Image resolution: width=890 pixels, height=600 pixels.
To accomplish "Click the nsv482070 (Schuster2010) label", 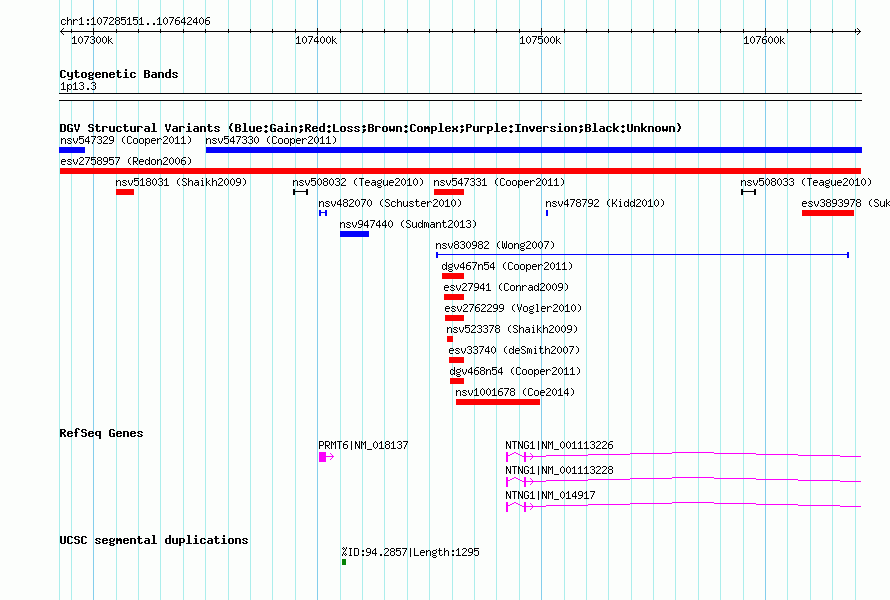I will click(390, 203).
